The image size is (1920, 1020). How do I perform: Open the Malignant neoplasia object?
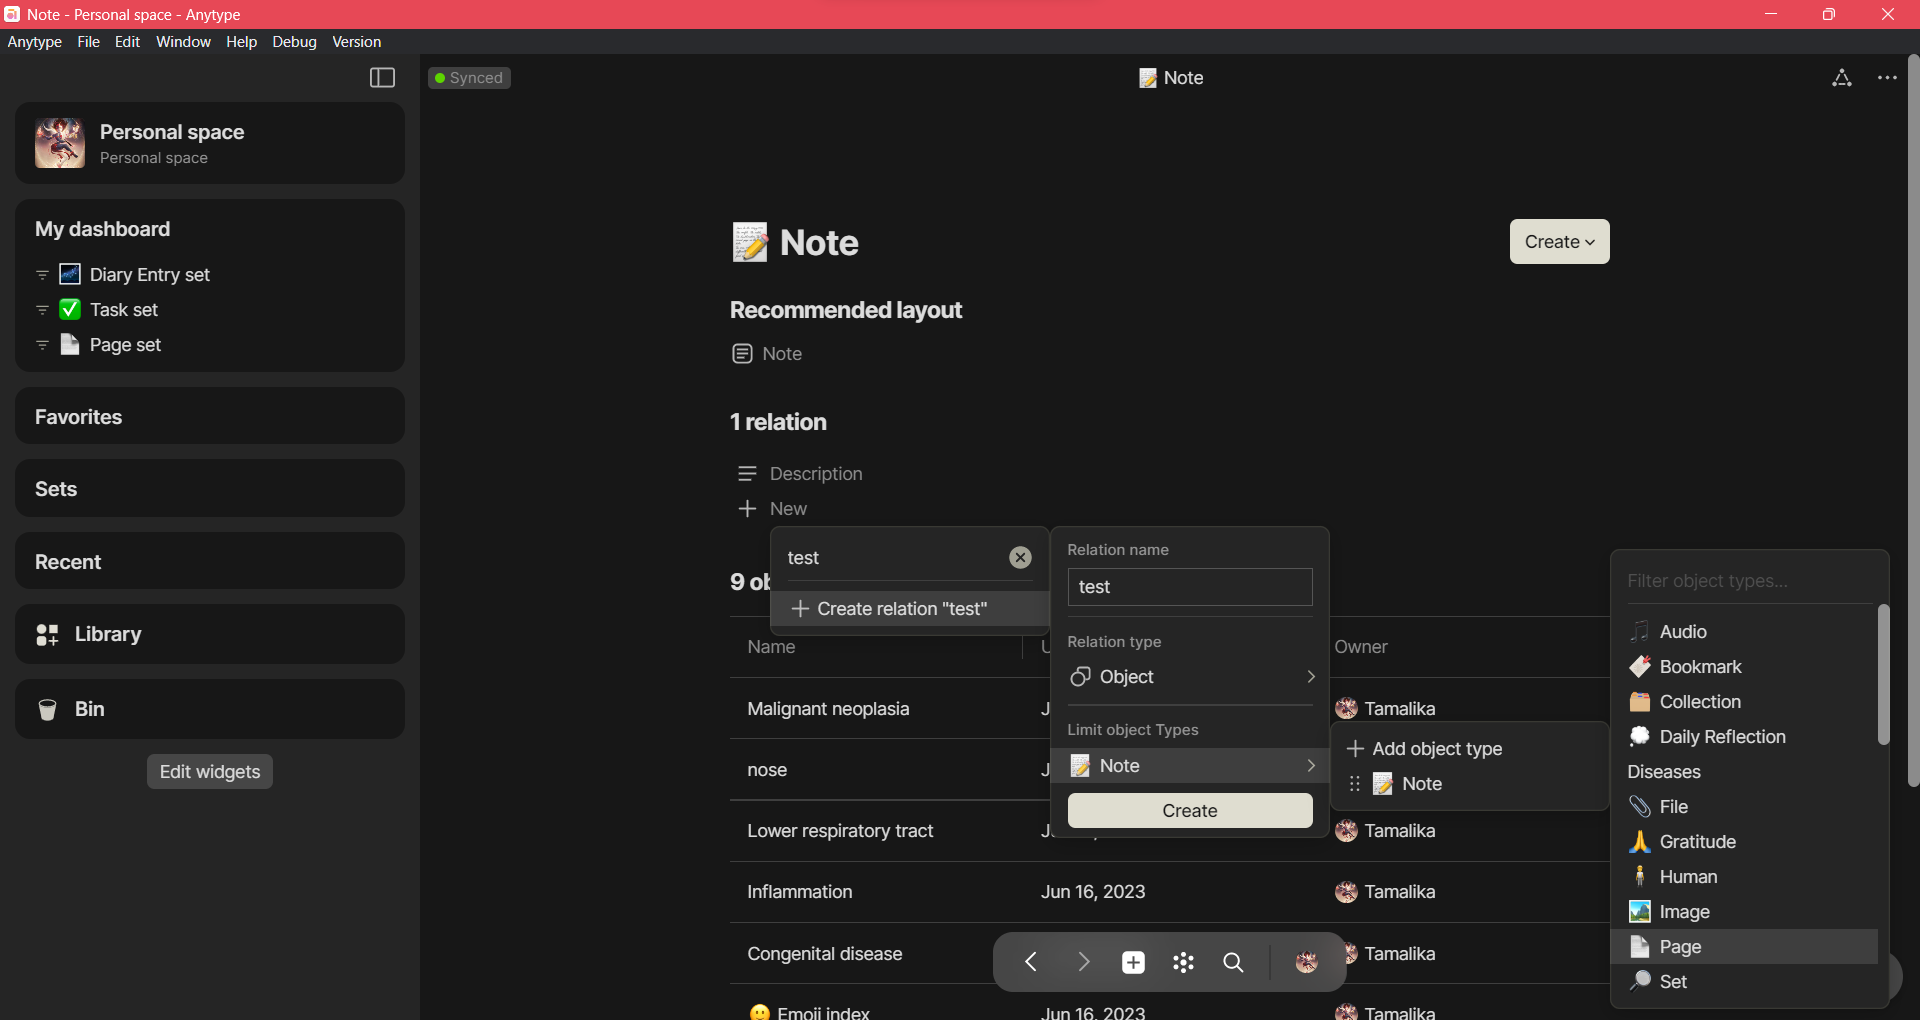[x=828, y=709]
